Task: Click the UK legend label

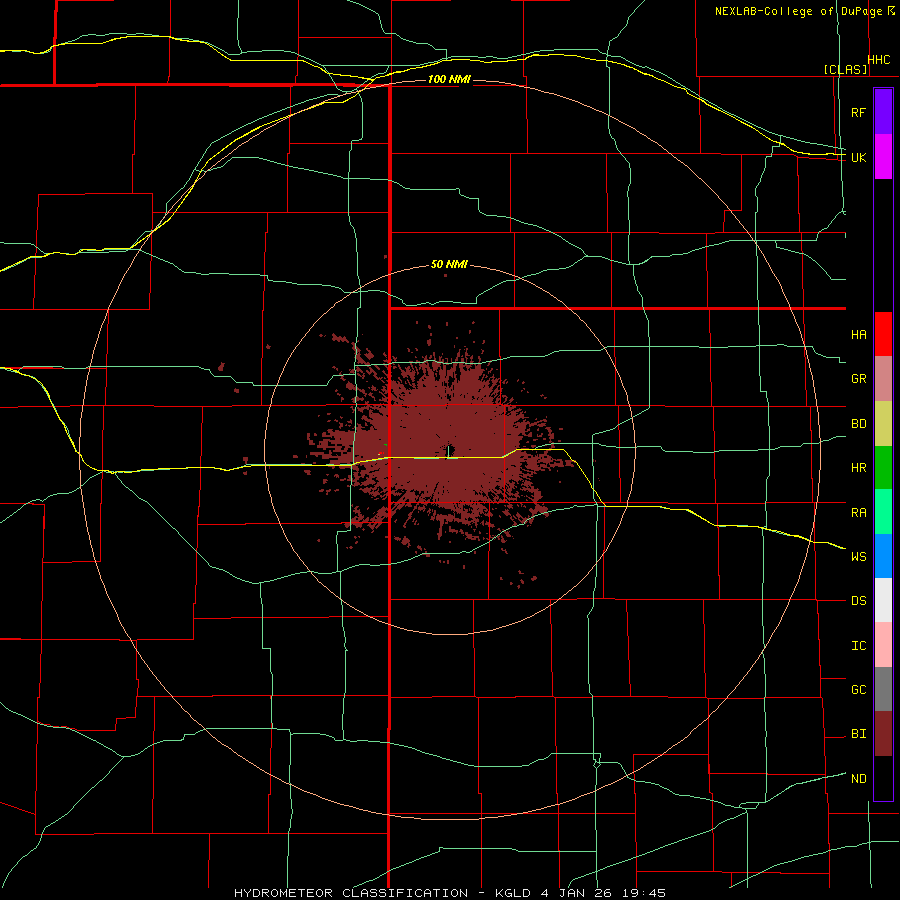Action: [859, 157]
